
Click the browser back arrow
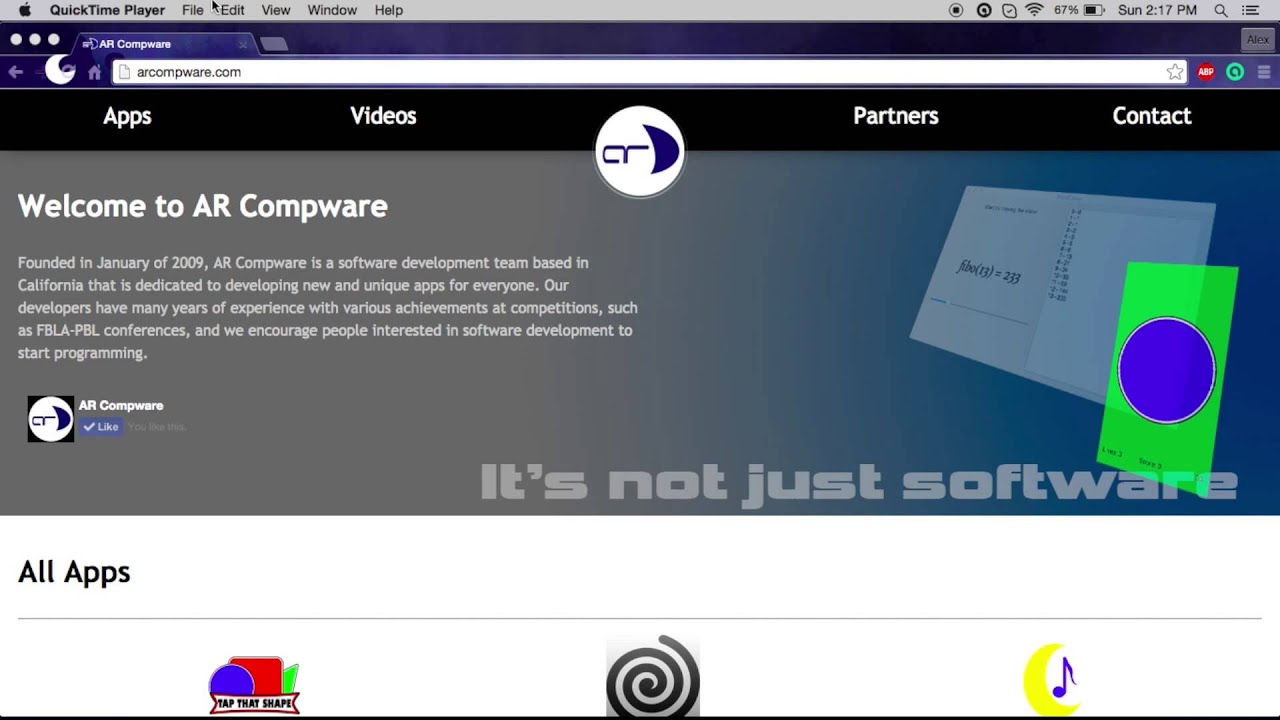tap(15, 72)
